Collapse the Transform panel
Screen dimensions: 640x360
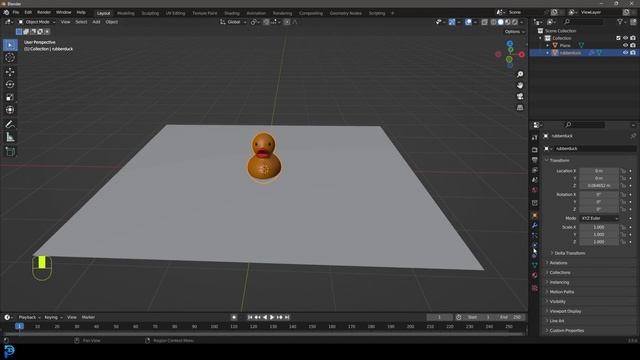pyautogui.click(x=559, y=160)
